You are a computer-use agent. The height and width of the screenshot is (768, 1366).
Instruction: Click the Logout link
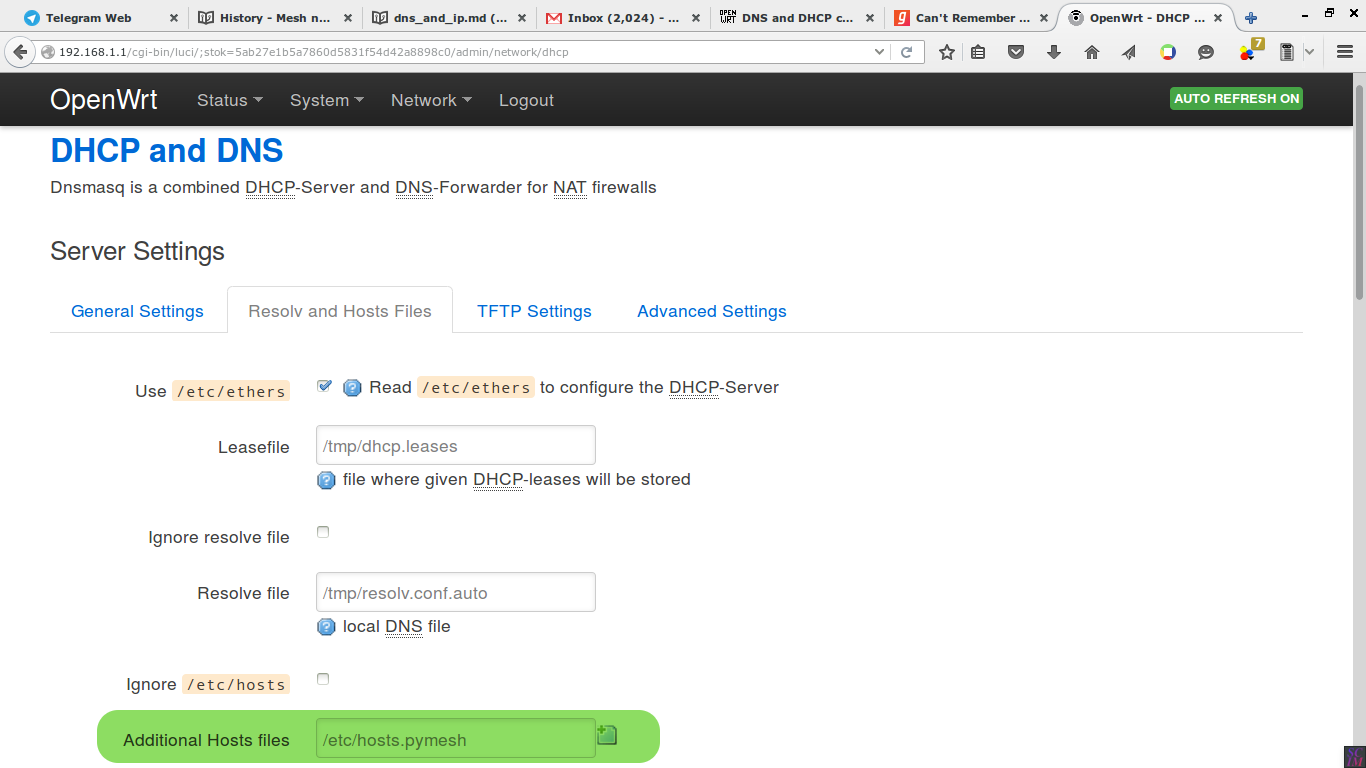coord(526,100)
